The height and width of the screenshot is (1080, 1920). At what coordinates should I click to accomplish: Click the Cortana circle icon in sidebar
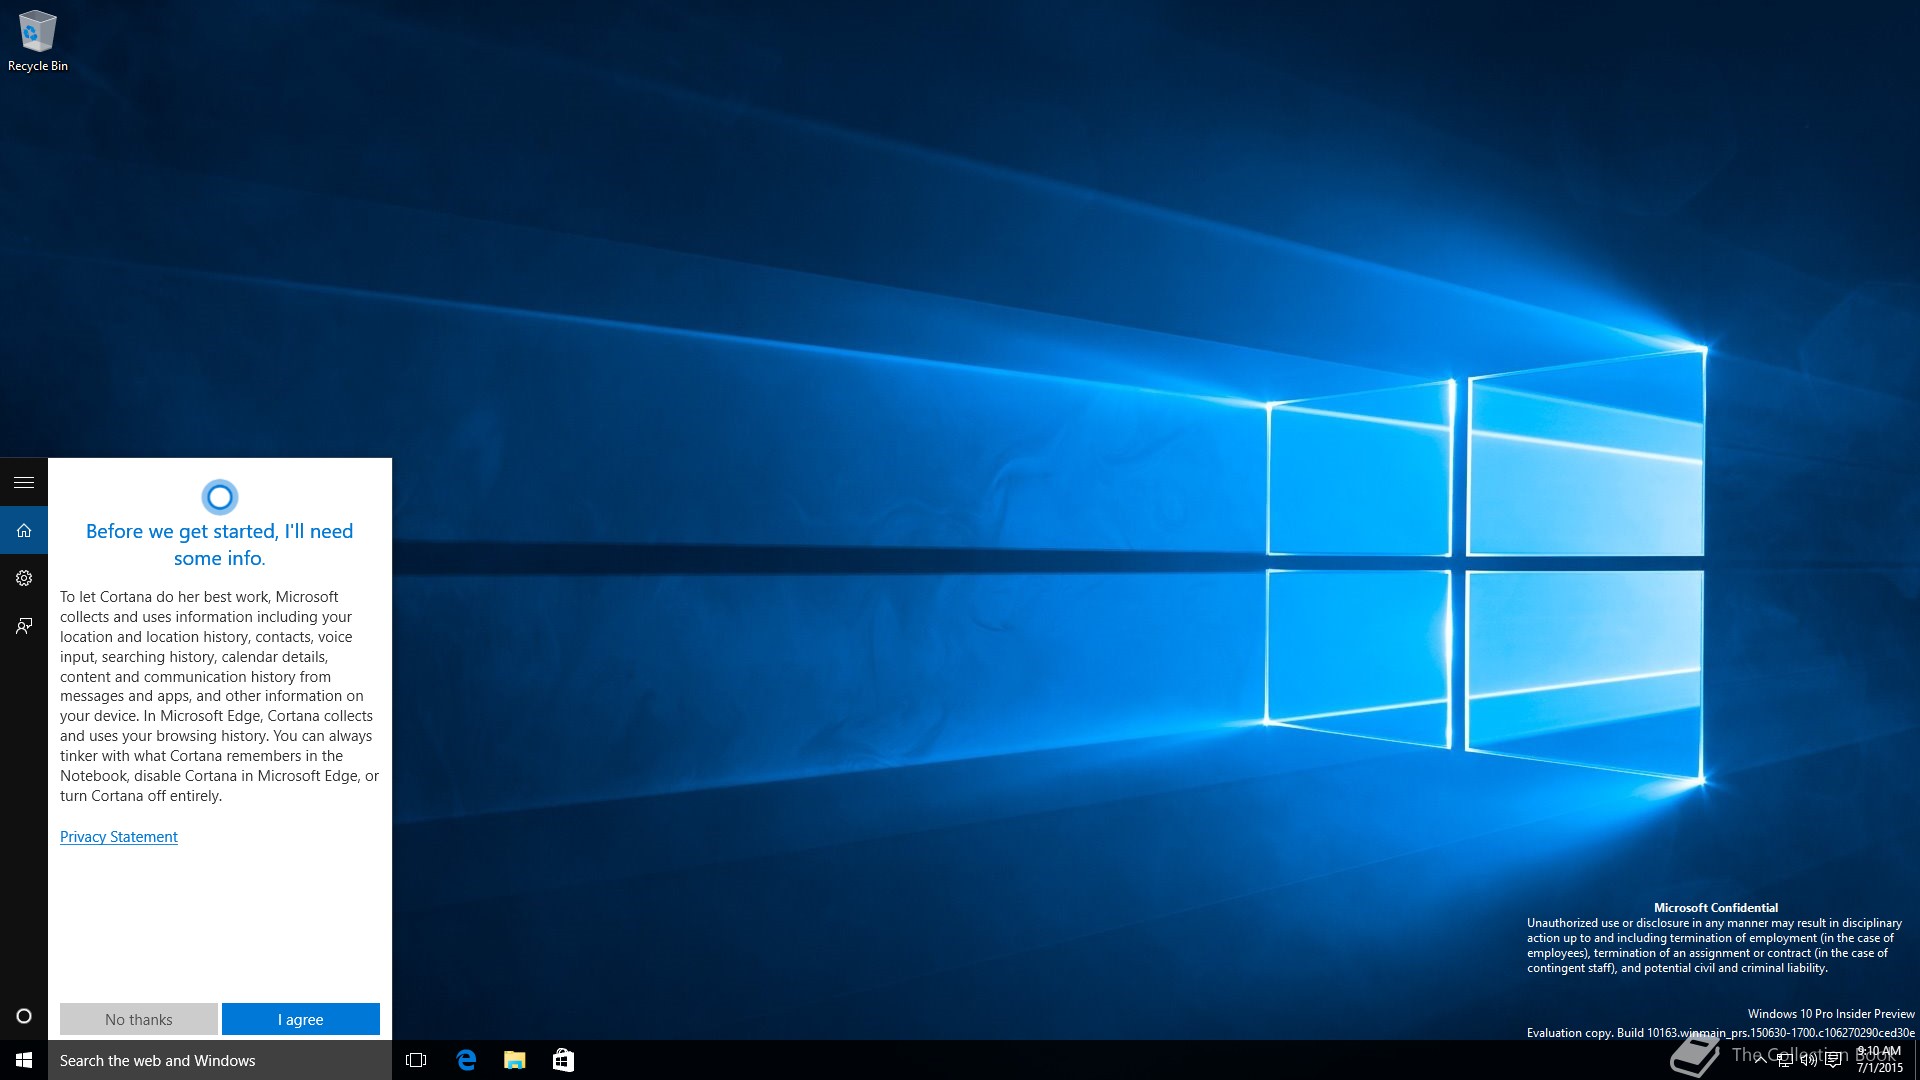tap(24, 1016)
